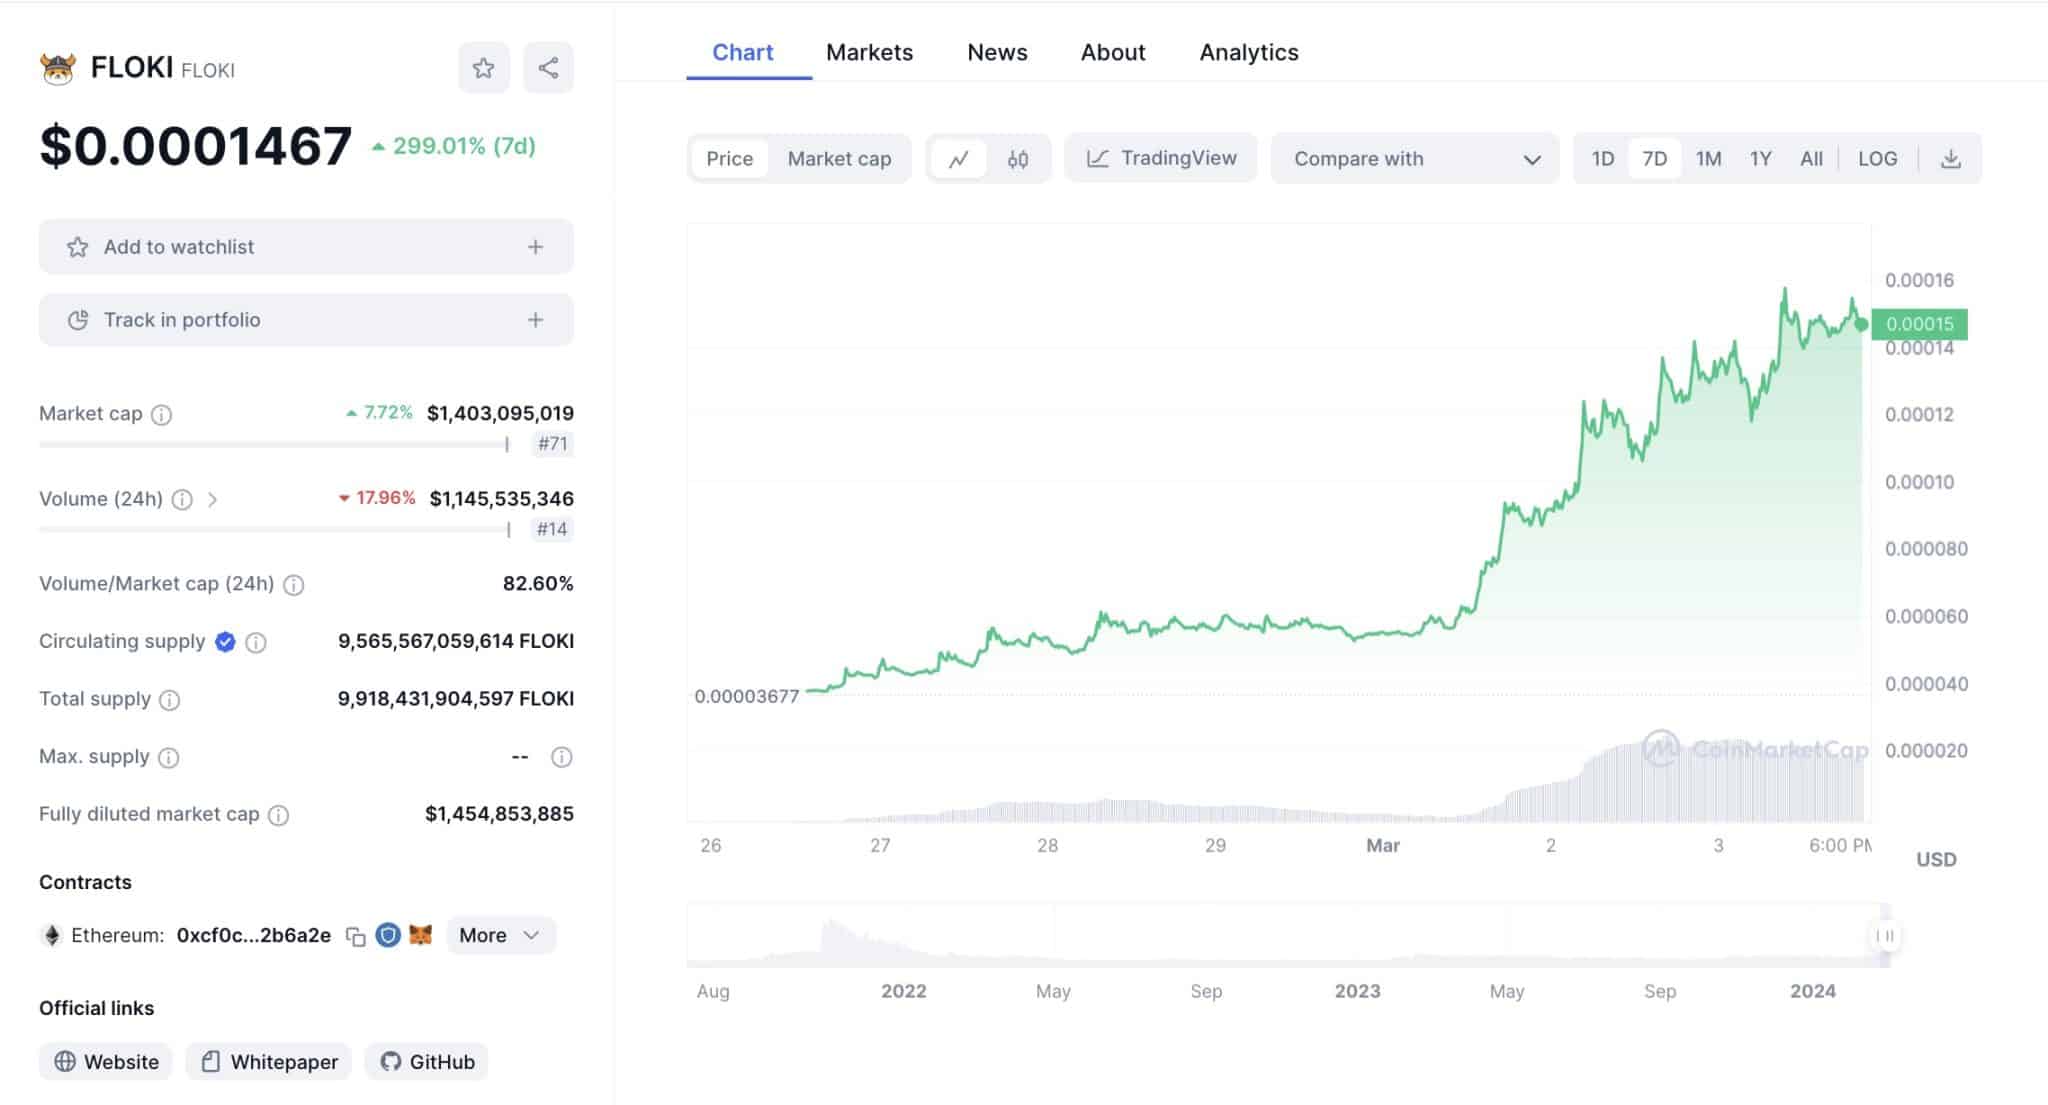The width and height of the screenshot is (2048, 1105).
Task: Expand Volume (24h) details chevron
Action: (212, 499)
